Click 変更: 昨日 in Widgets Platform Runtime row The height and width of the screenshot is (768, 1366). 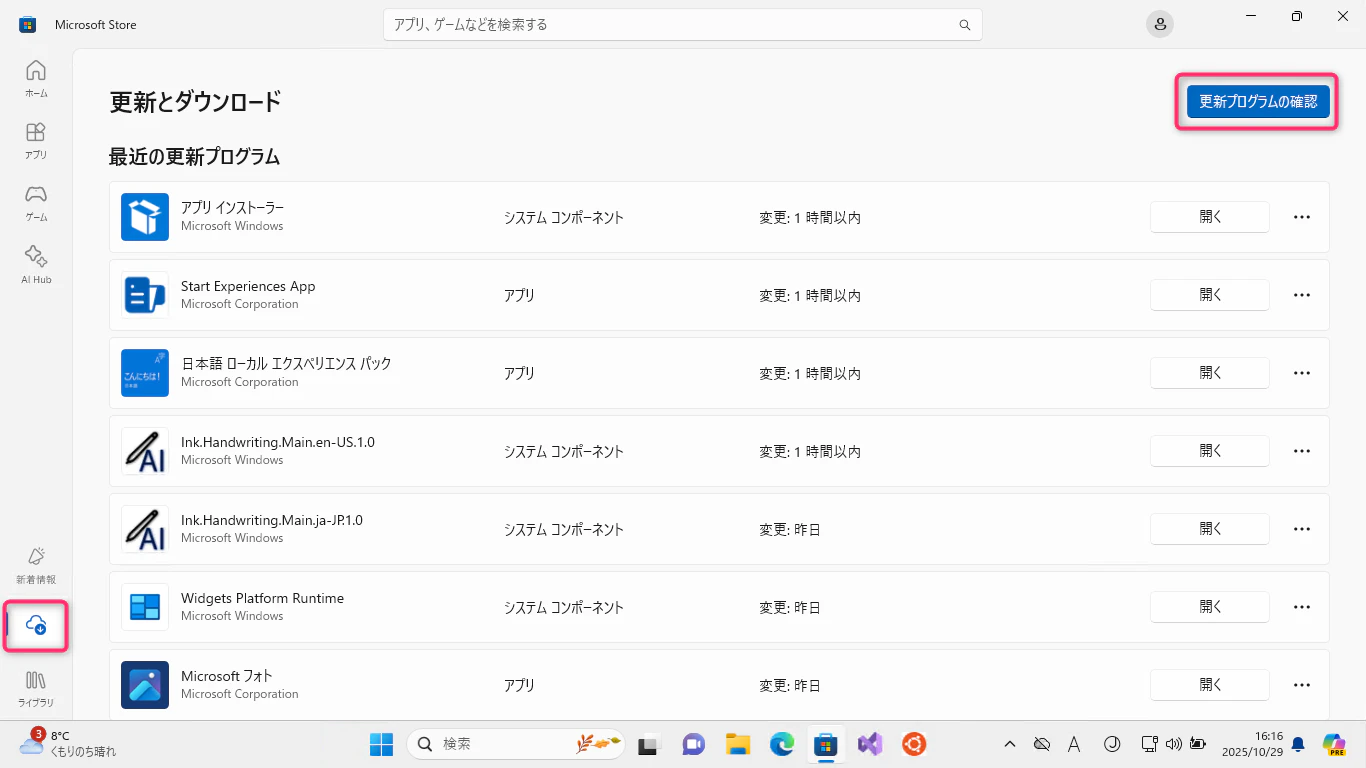click(x=790, y=608)
